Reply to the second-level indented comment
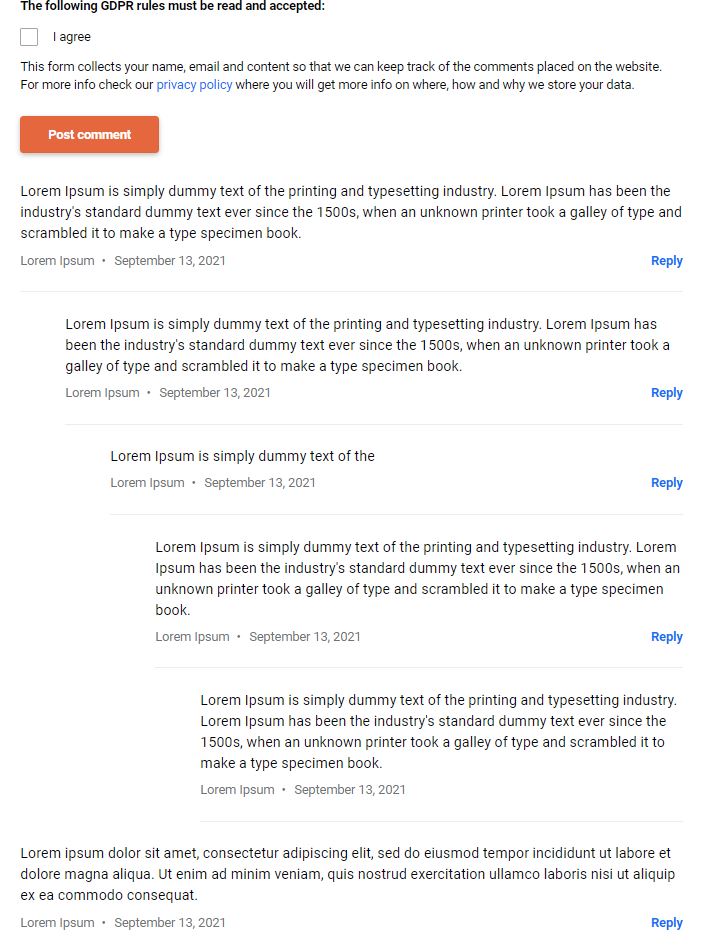This screenshot has width=720, height=948. (666, 392)
